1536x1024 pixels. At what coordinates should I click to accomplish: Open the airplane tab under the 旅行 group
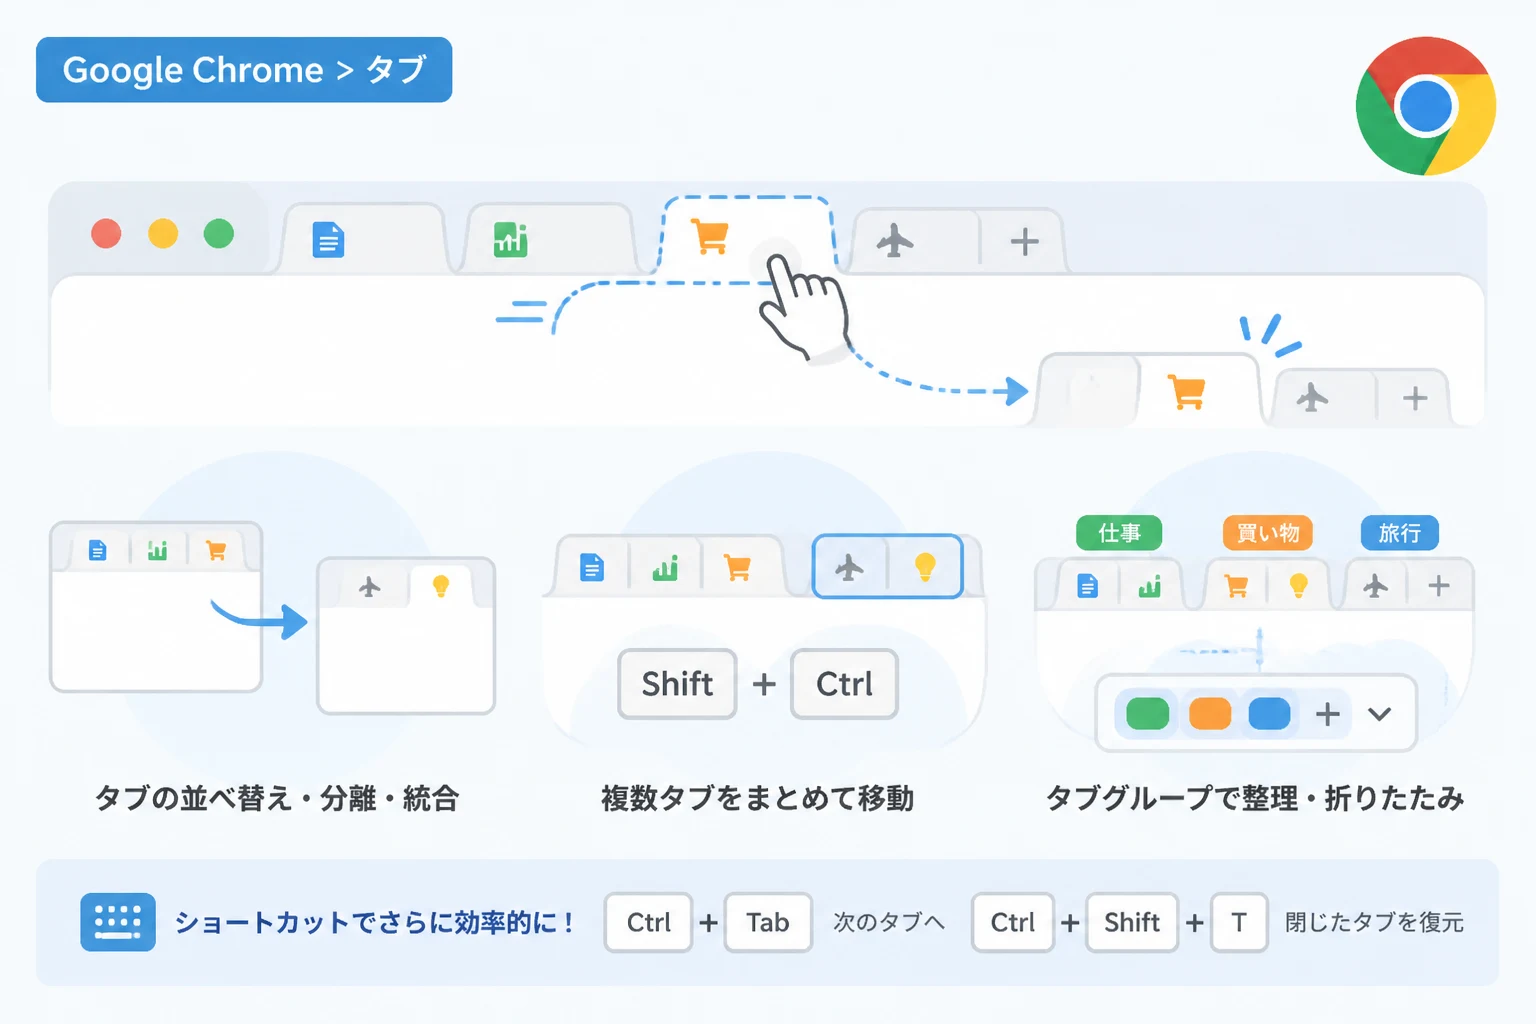1376,586
